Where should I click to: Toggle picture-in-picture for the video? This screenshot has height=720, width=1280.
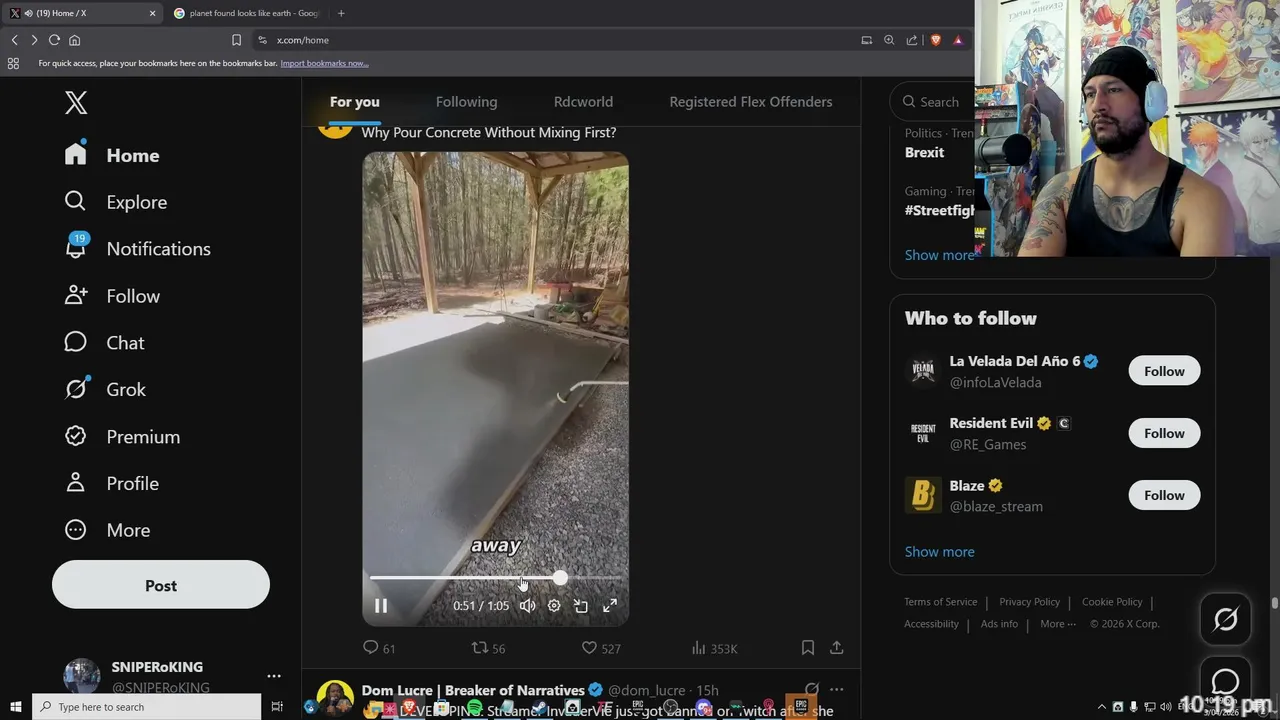(x=581, y=606)
